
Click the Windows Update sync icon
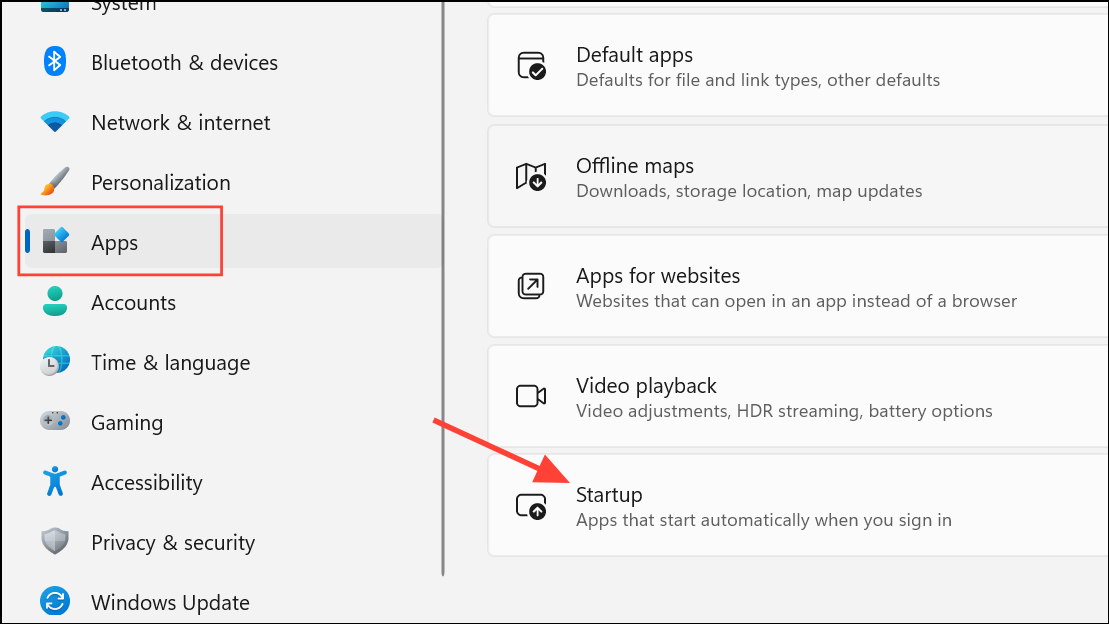pyautogui.click(x=54, y=602)
